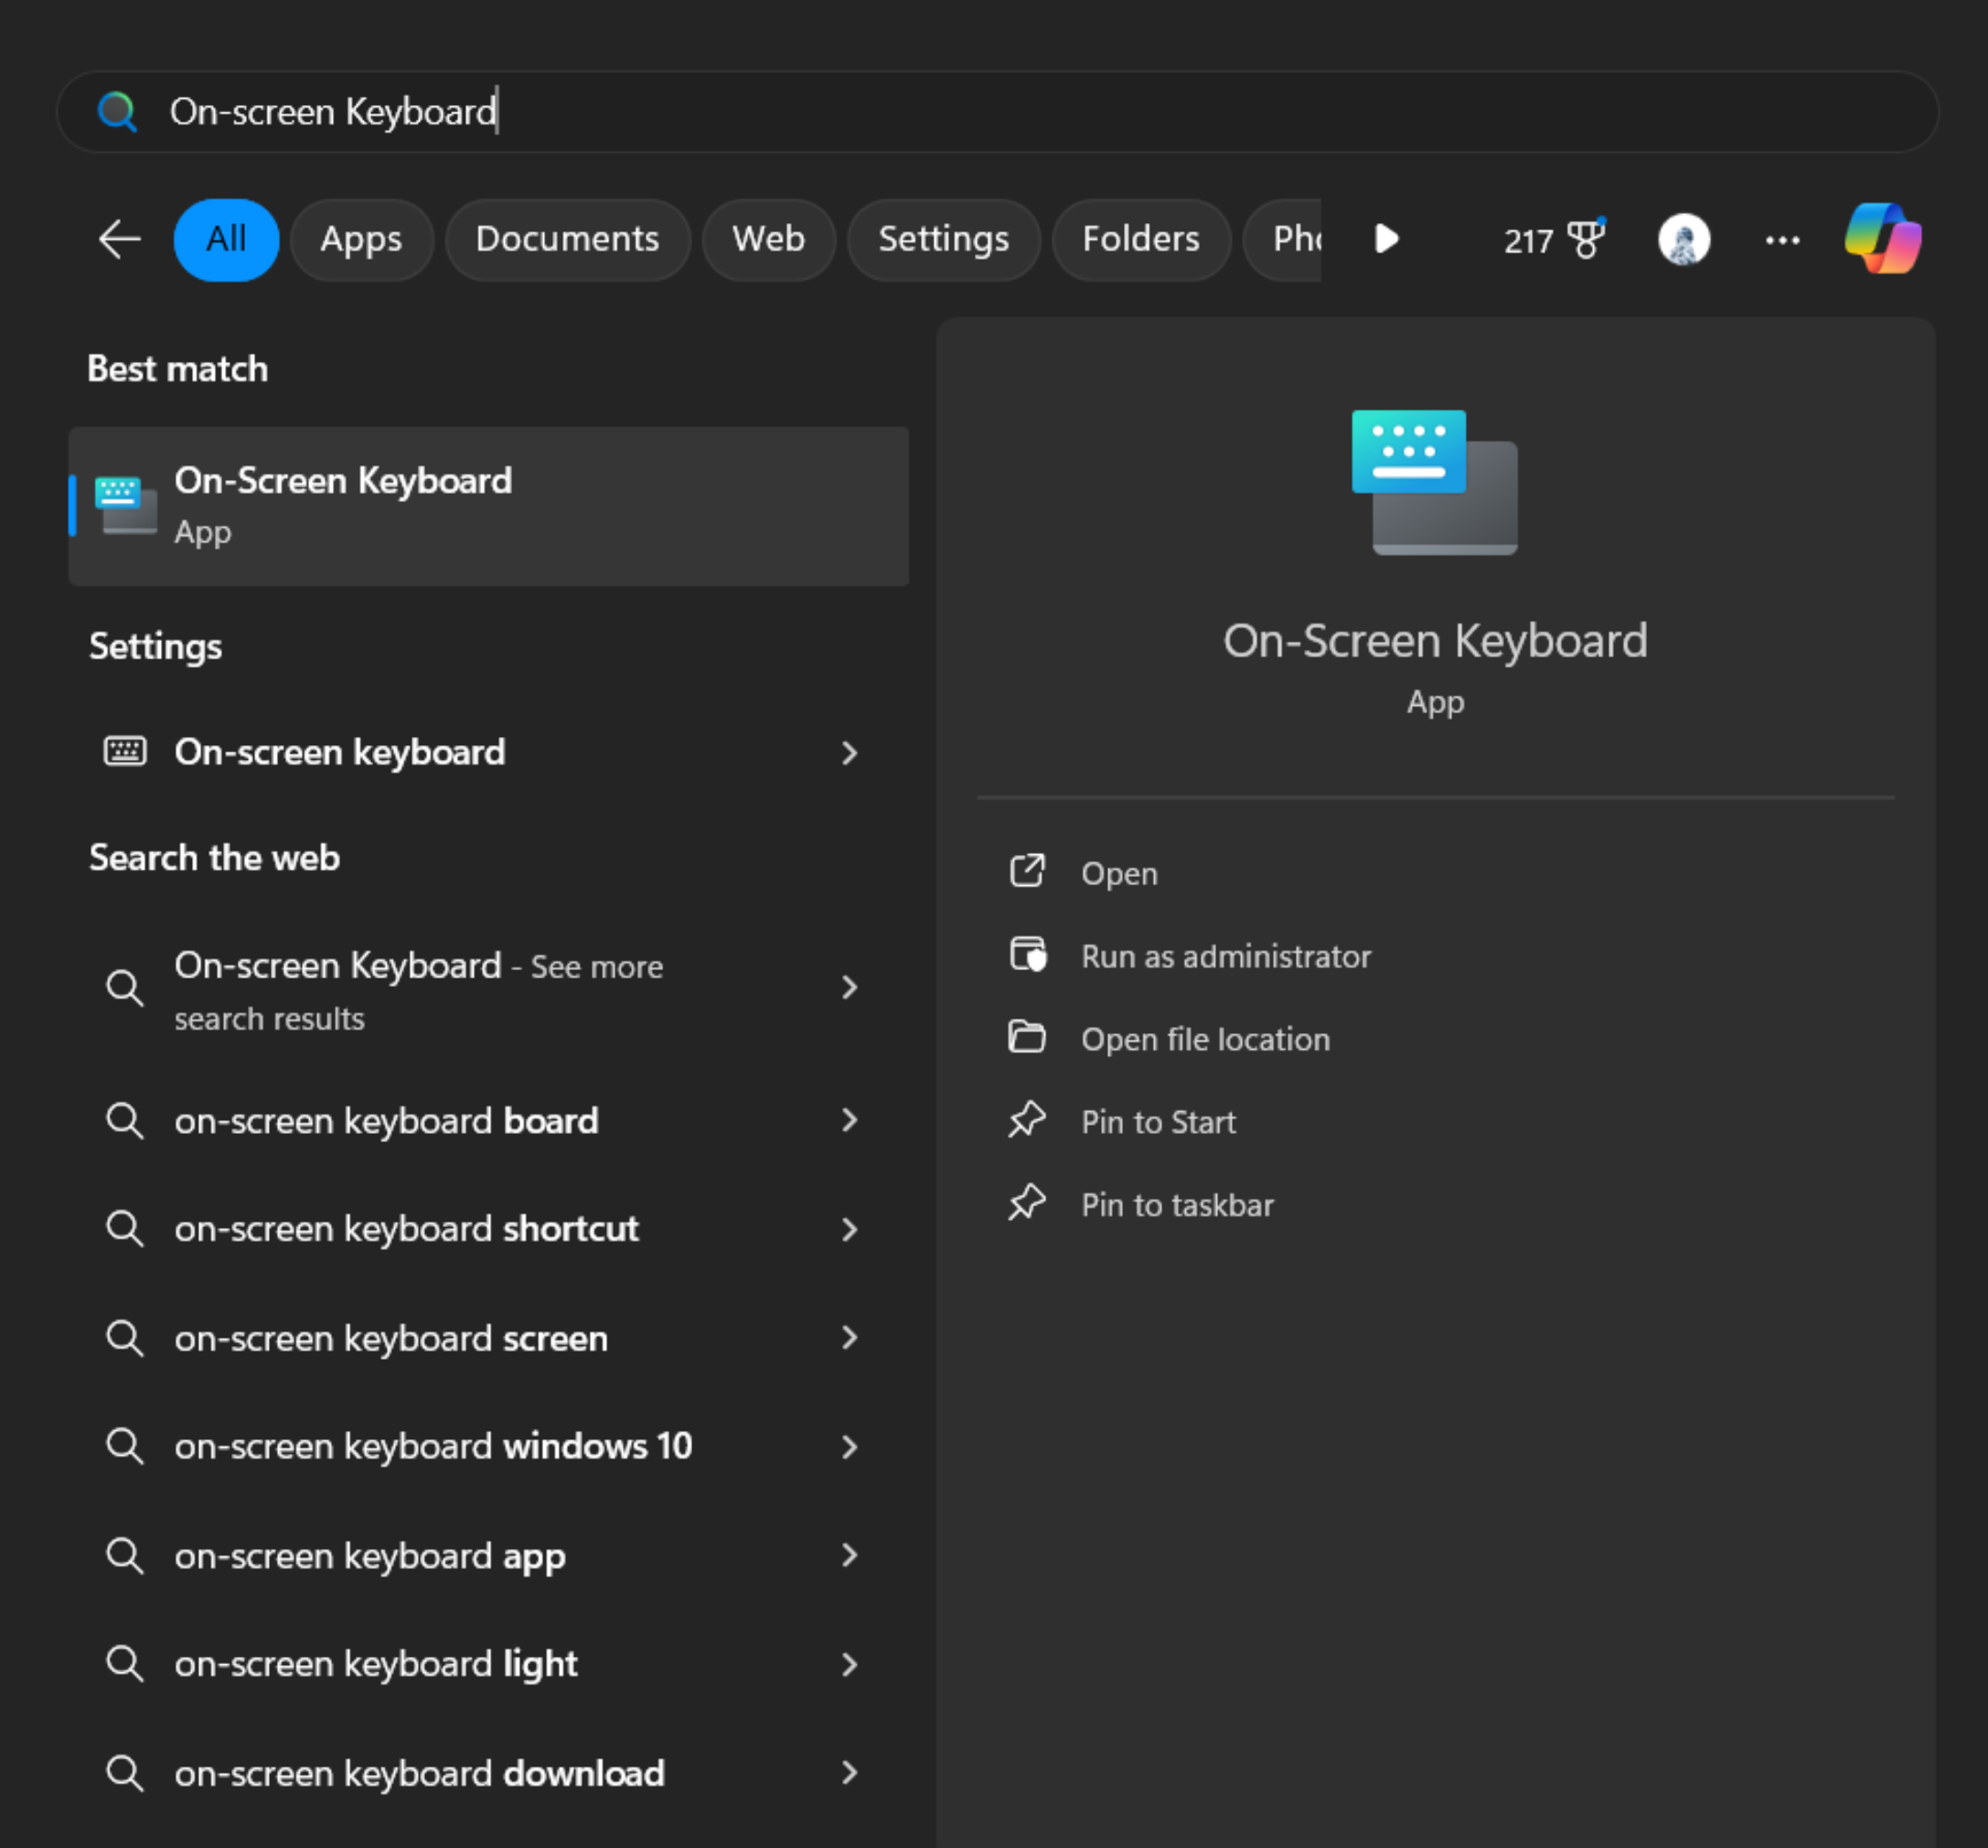
Task: Switch to the Apps filter tab
Action: tap(361, 240)
